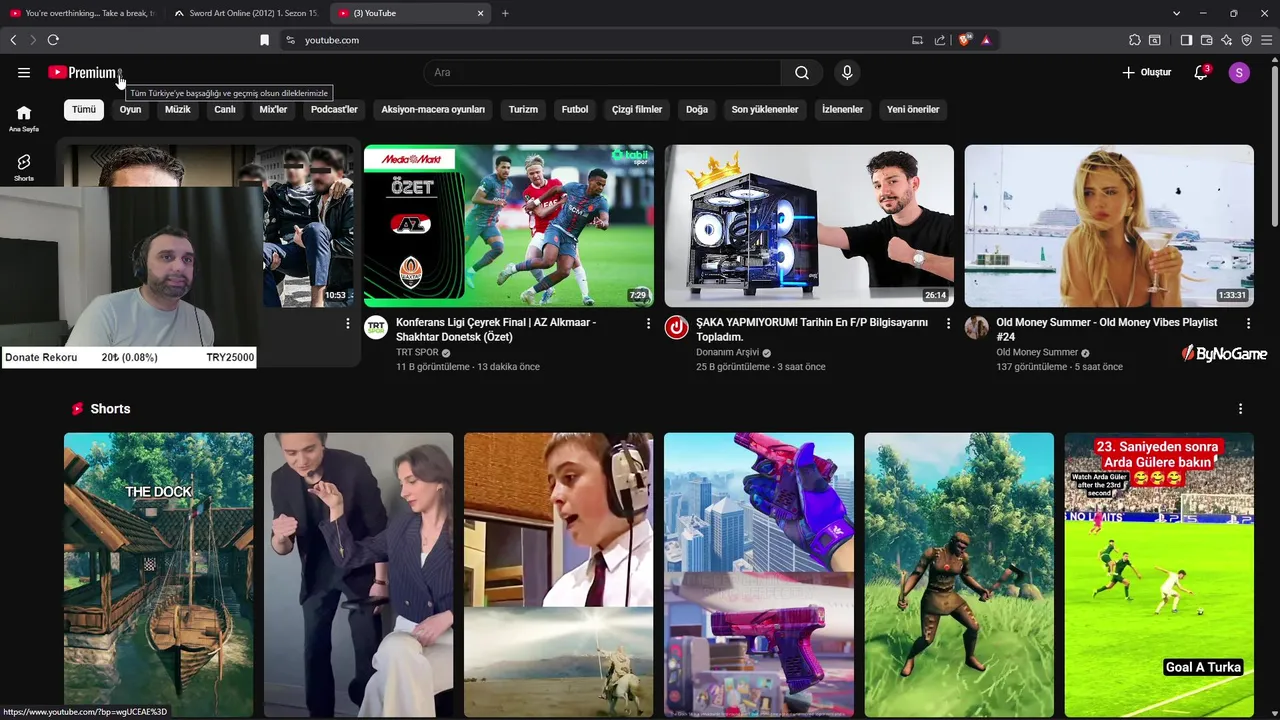Select the Müzik filter chip
This screenshot has height=720, width=1280.
click(177, 109)
